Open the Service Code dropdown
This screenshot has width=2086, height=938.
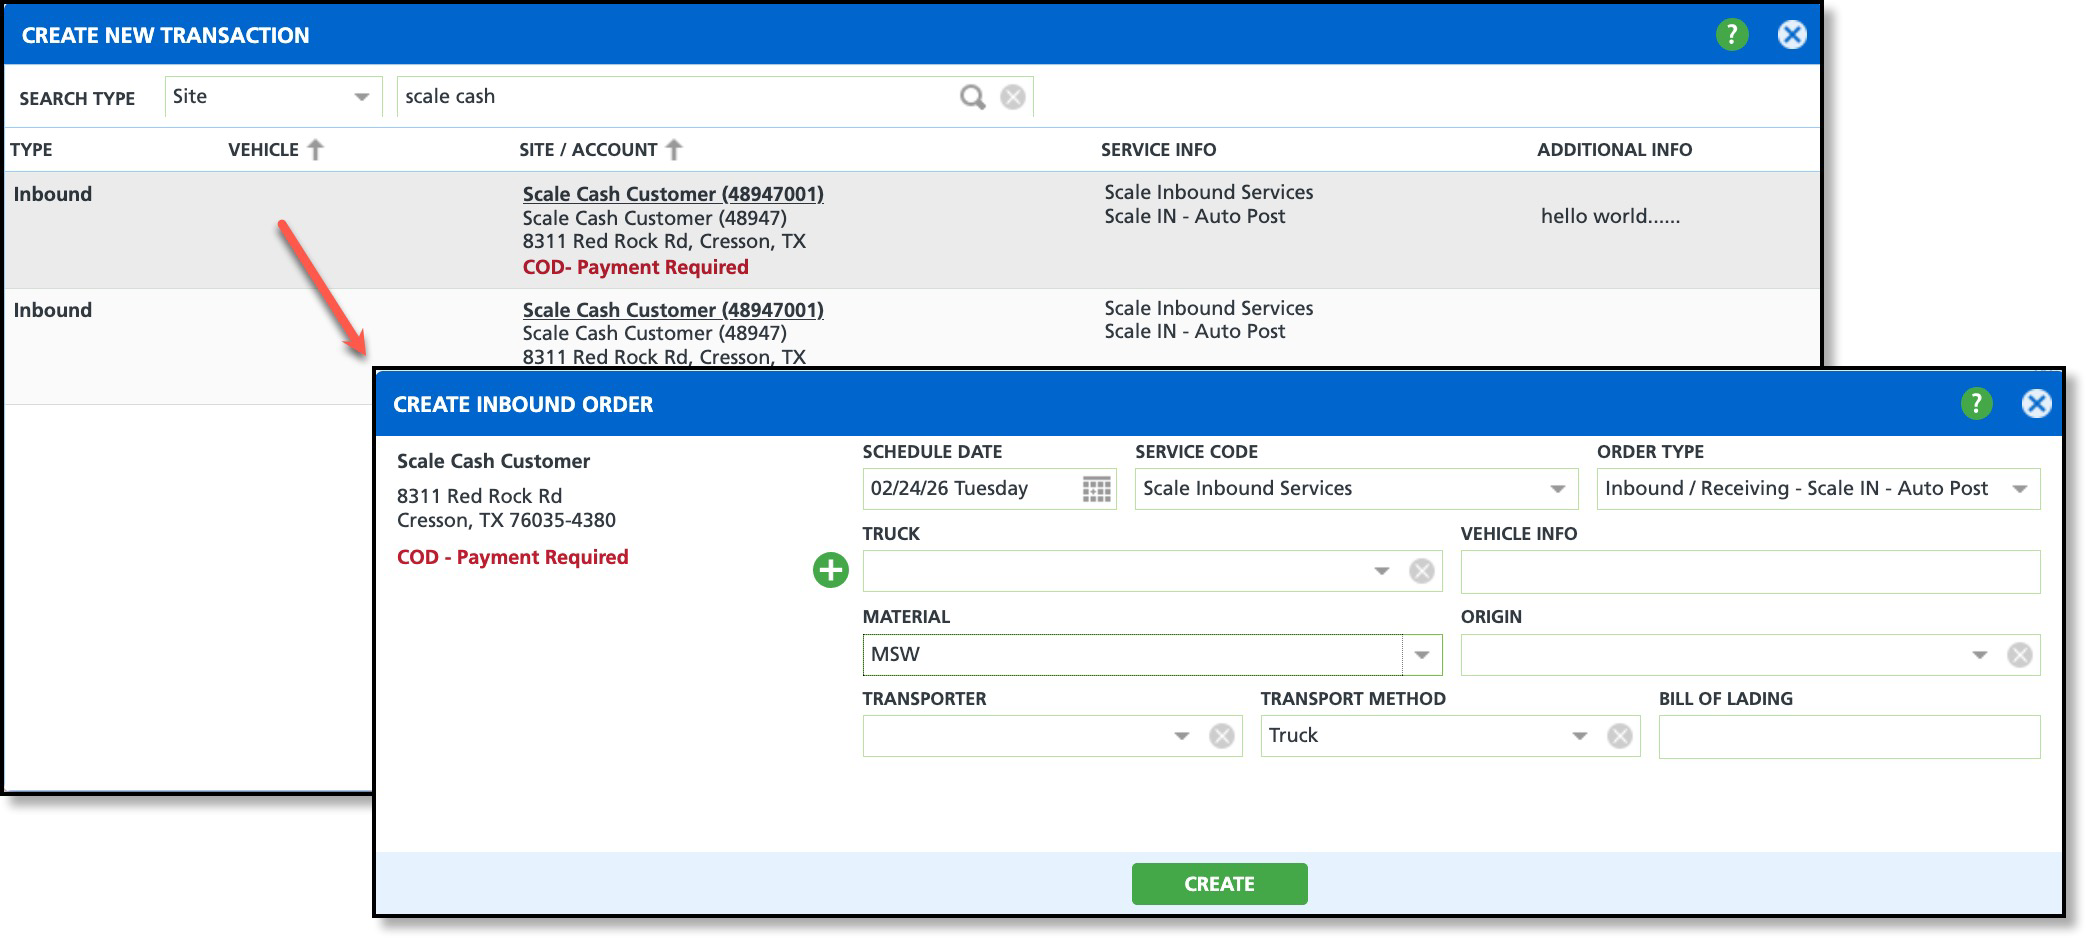[1557, 489]
